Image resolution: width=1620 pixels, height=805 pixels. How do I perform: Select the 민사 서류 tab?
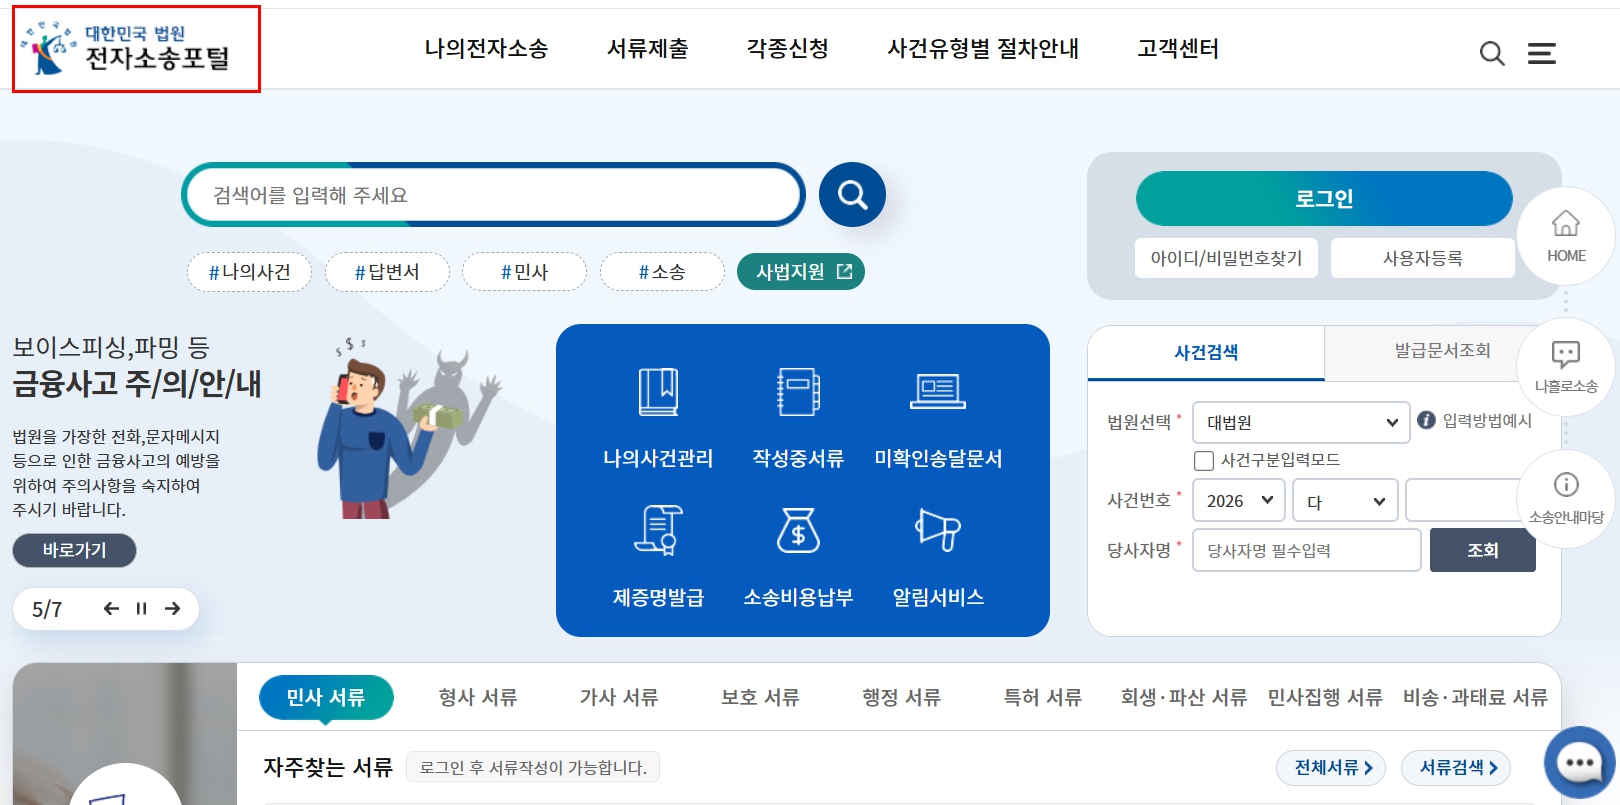coord(326,697)
